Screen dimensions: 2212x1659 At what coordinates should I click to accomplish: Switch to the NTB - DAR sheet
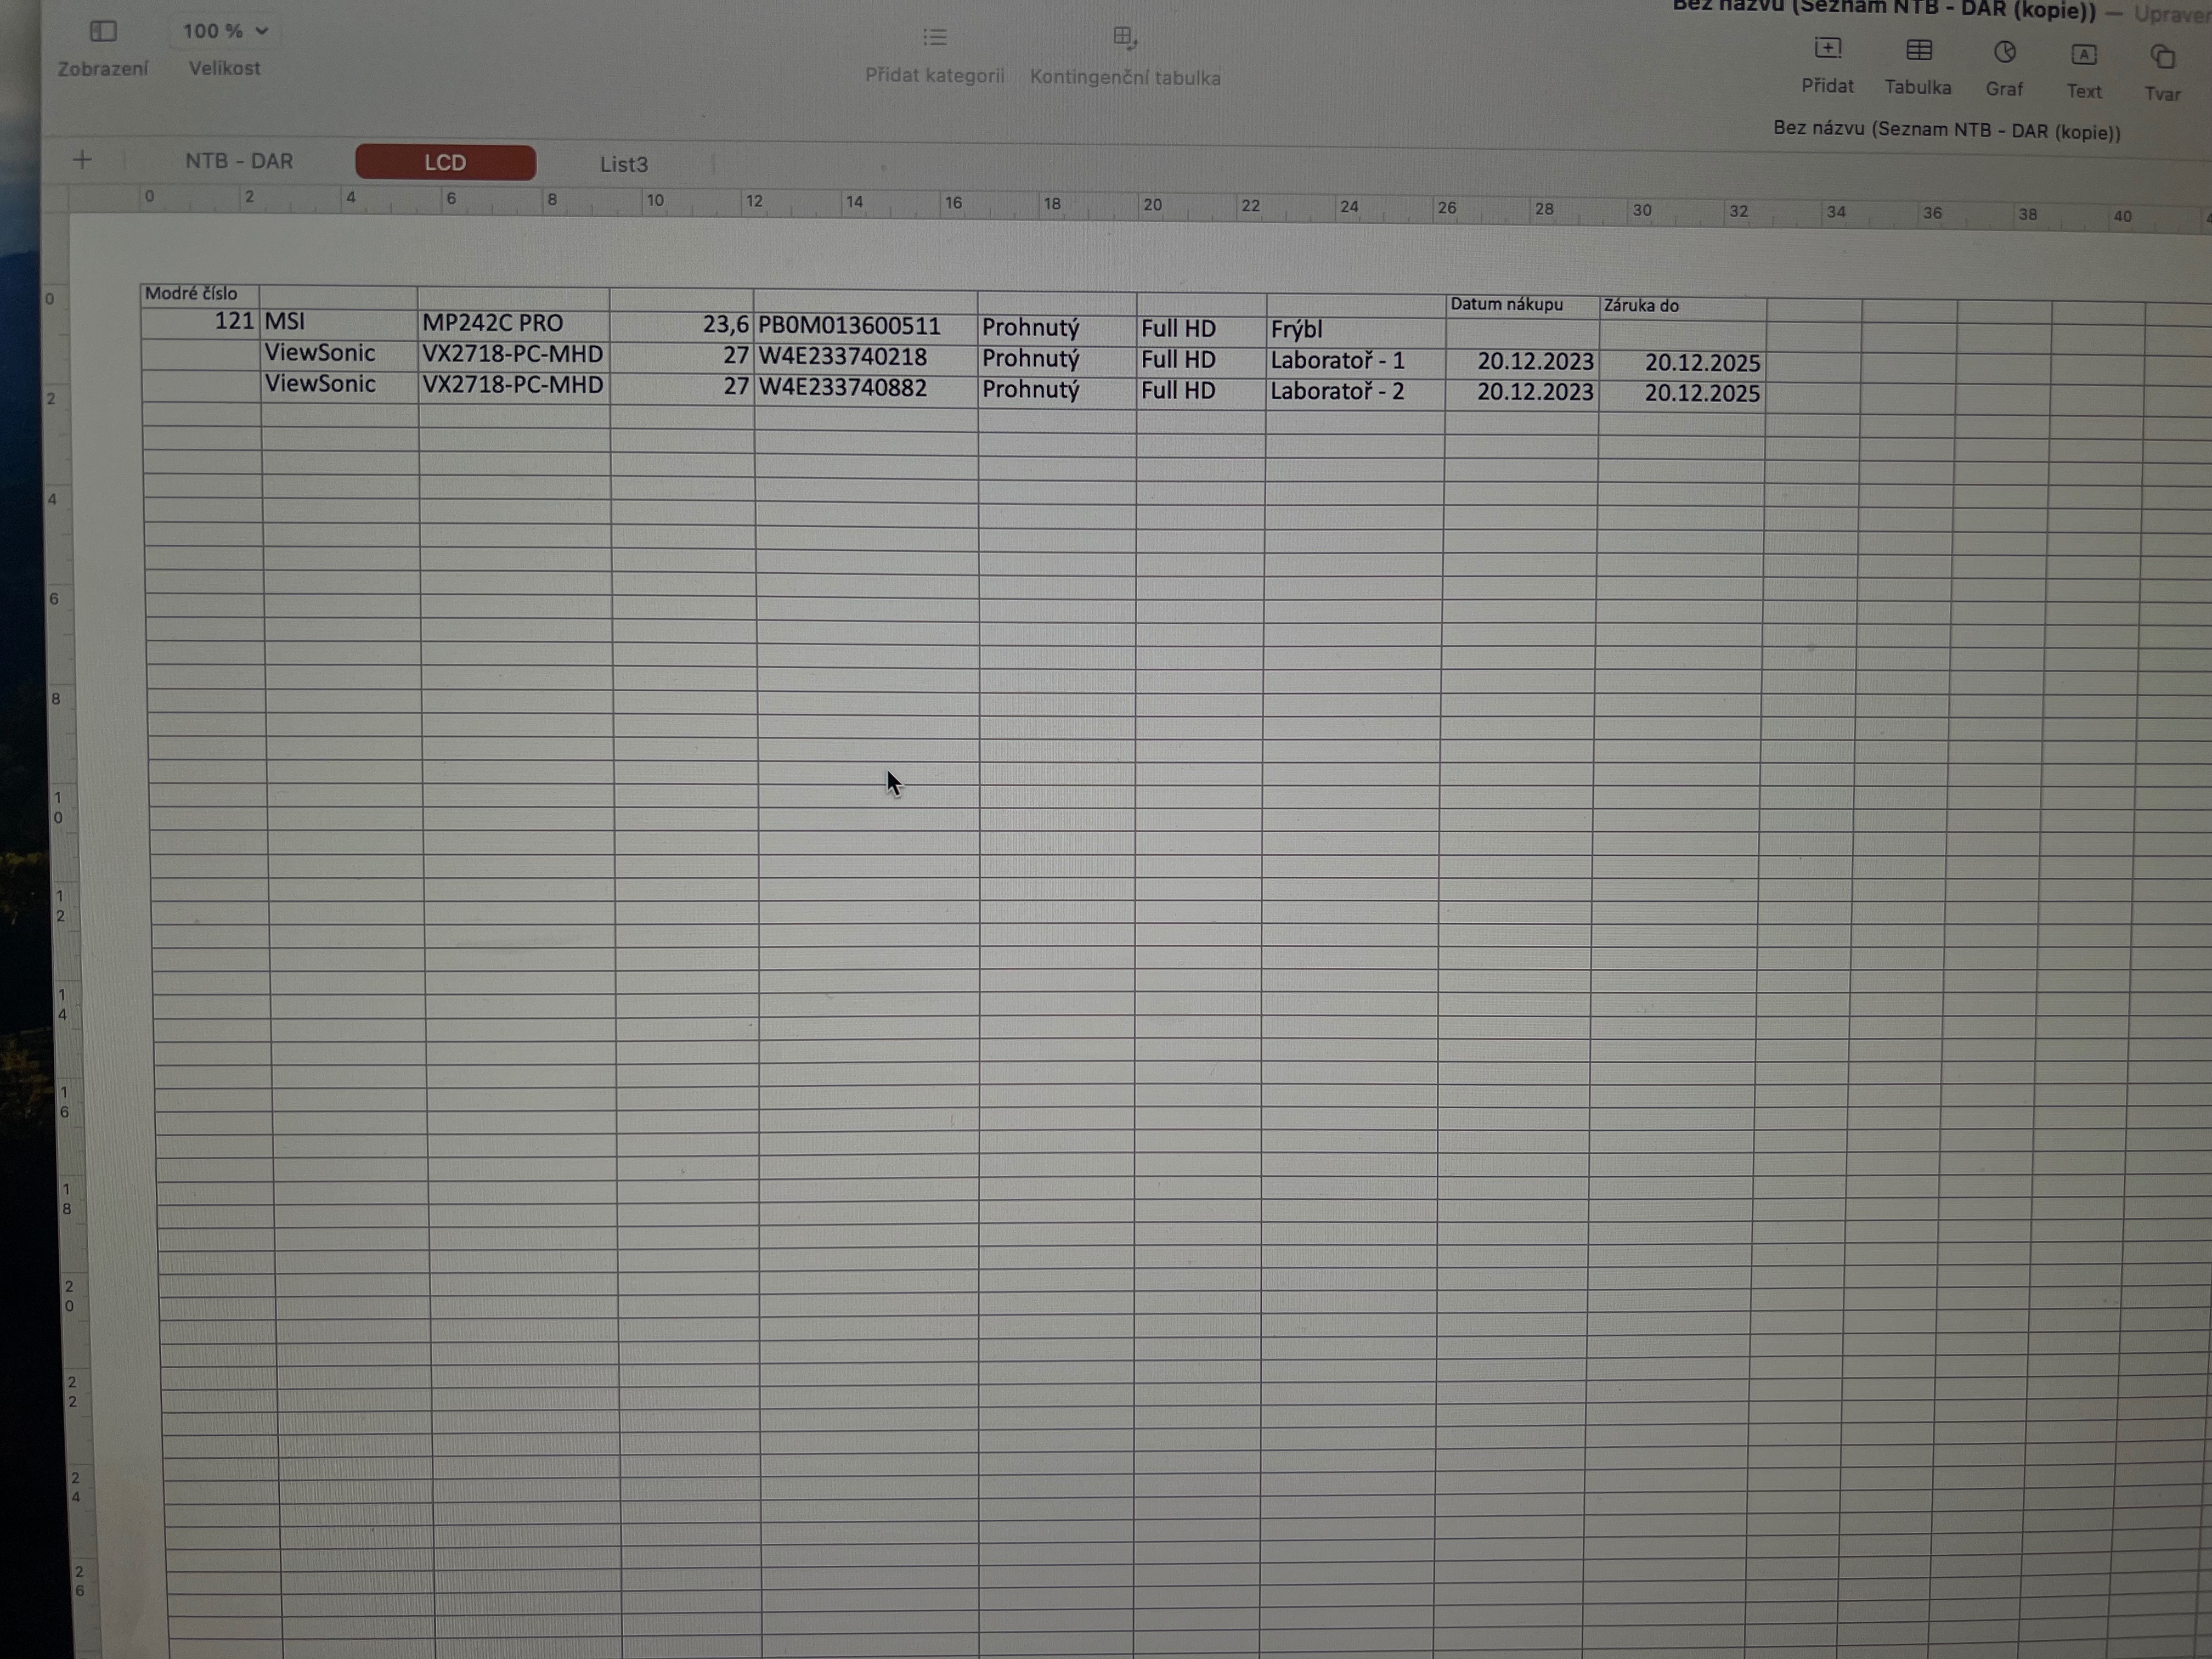tap(239, 161)
